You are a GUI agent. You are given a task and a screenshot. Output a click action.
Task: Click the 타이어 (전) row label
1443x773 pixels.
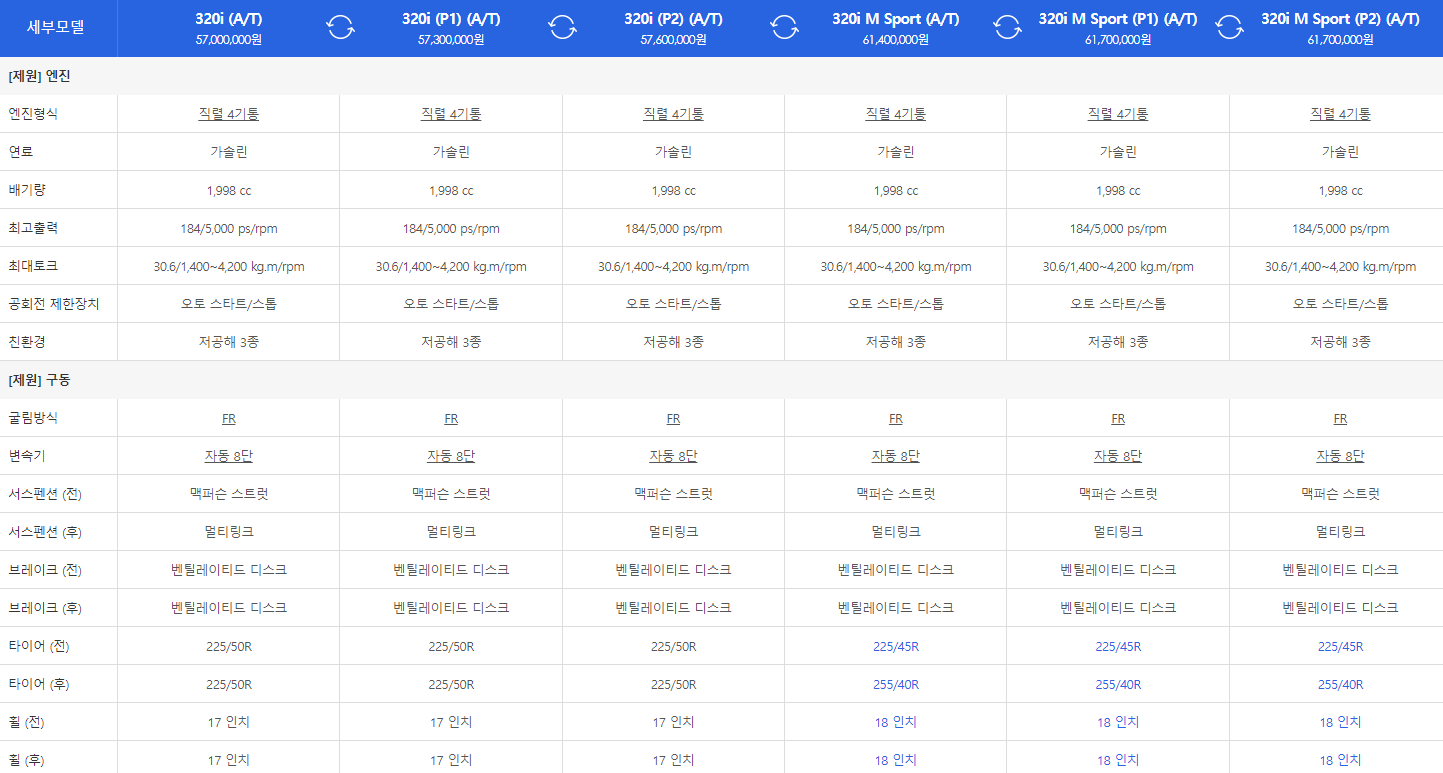39,646
